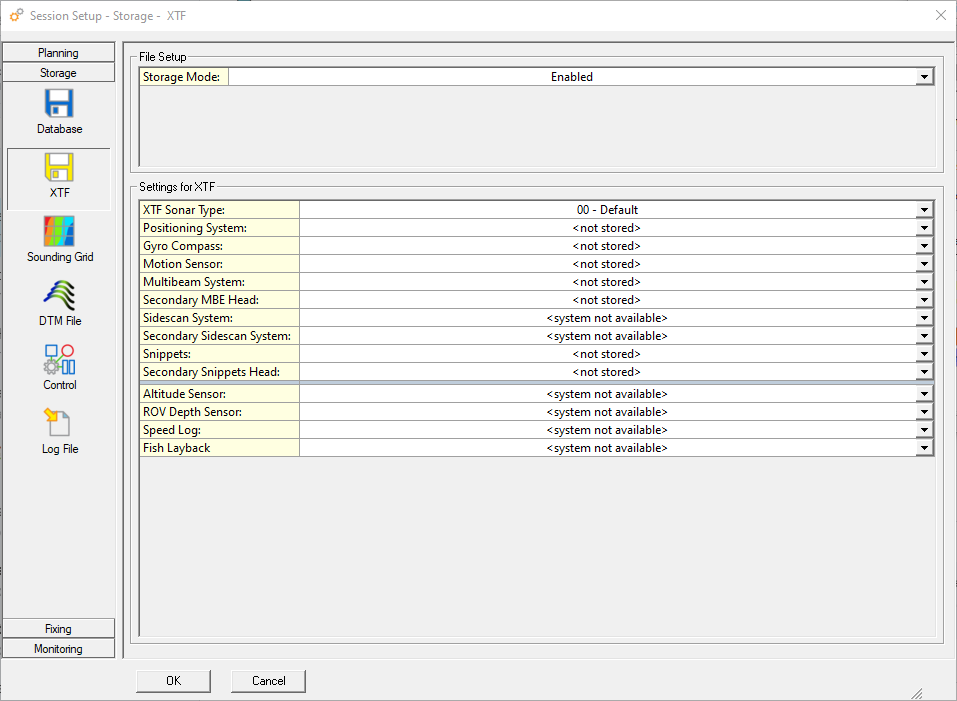
Task: Open the Fixing section tab
Action: [58, 629]
